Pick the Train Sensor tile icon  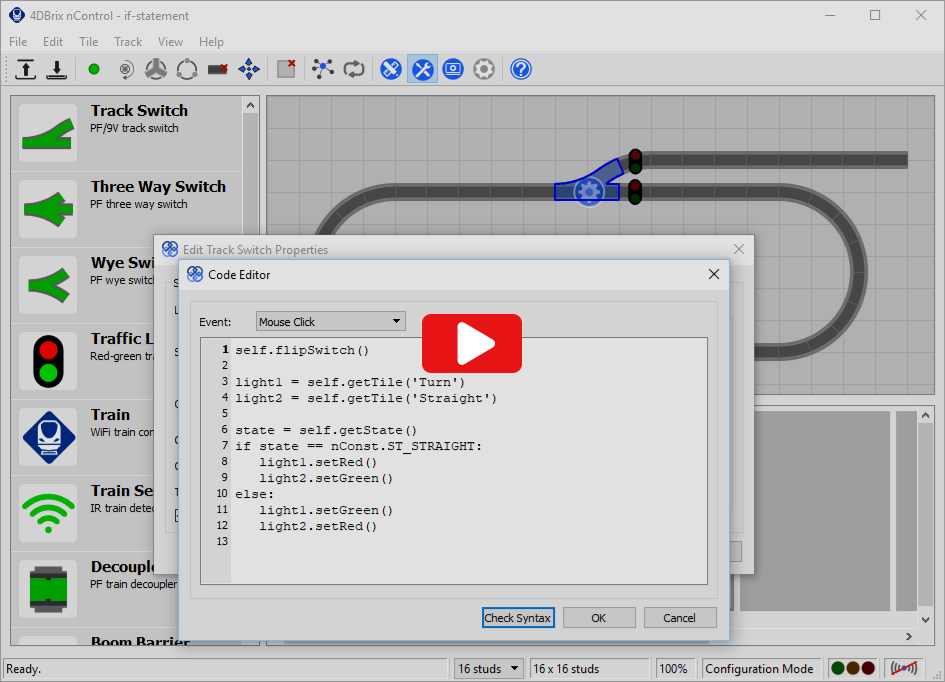48,513
